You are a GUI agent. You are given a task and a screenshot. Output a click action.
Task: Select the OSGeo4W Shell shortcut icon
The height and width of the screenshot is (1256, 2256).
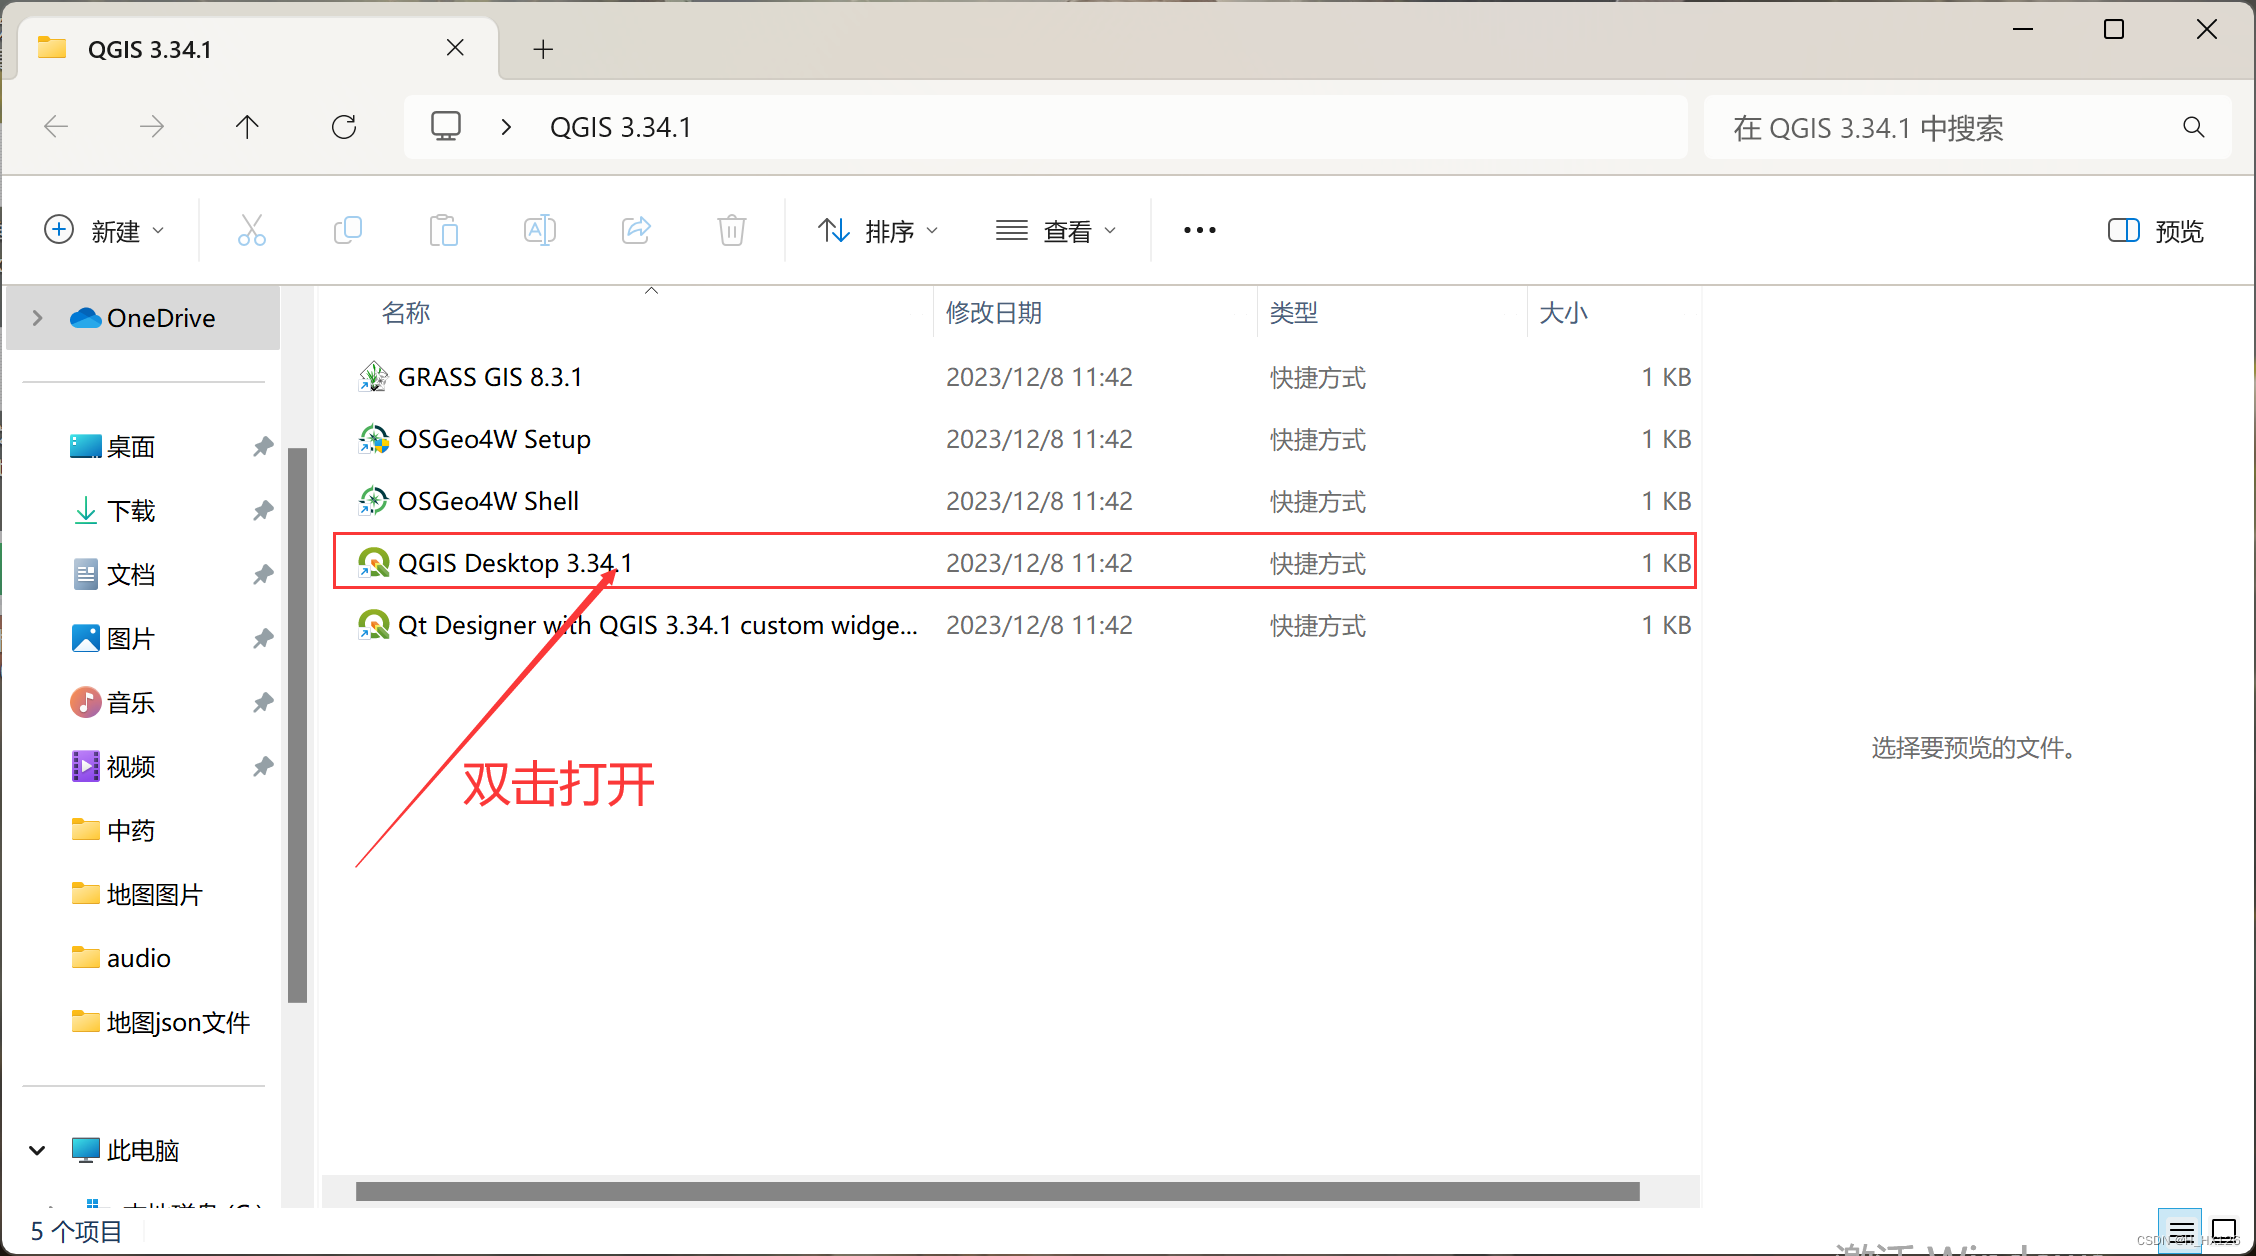tap(373, 501)
